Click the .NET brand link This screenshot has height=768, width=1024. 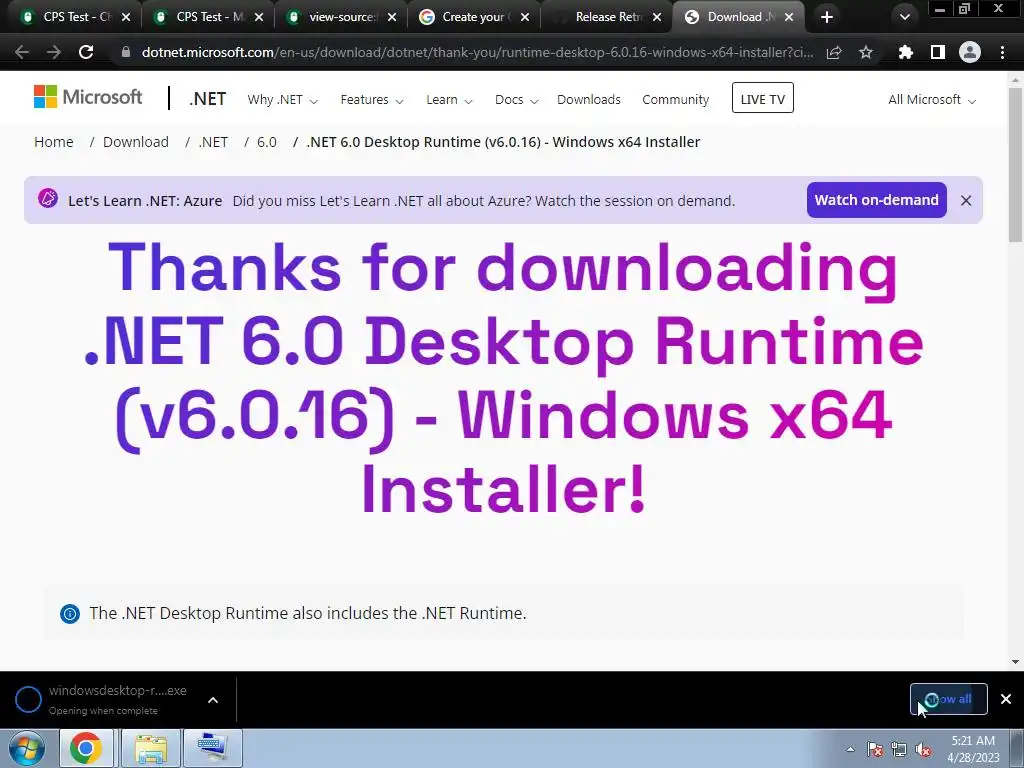tap(208, 99)
